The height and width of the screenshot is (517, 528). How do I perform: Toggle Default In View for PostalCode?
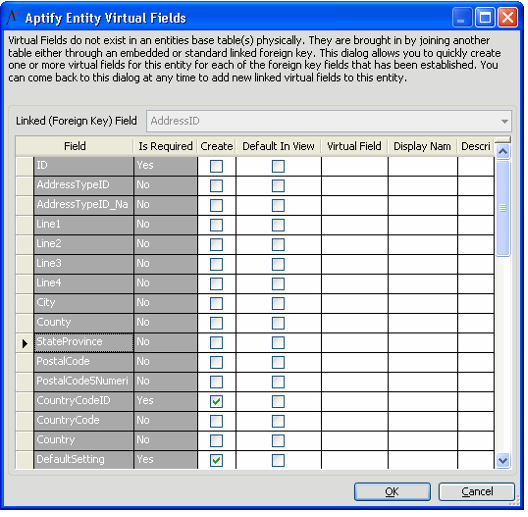(x=278, y=362)
